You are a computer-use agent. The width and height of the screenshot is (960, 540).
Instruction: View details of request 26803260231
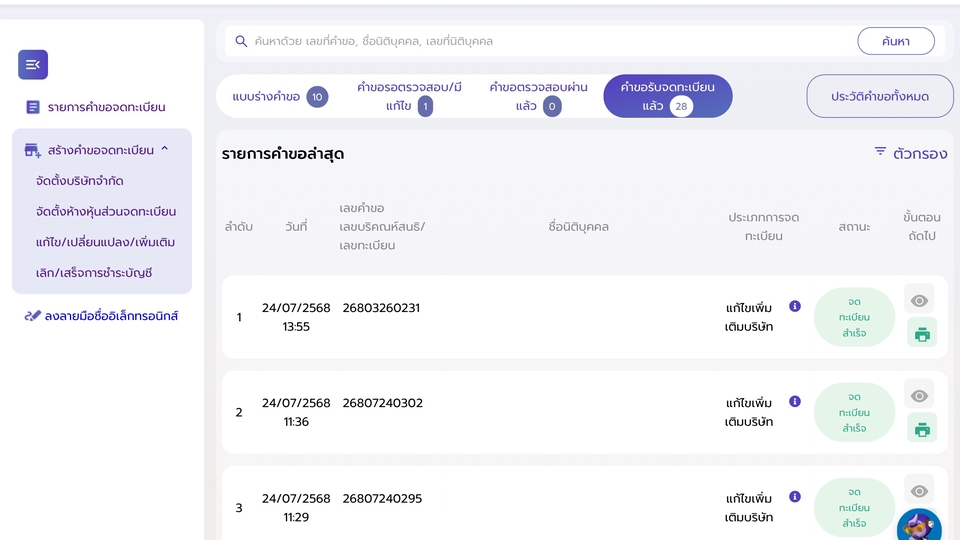(919, 300)
